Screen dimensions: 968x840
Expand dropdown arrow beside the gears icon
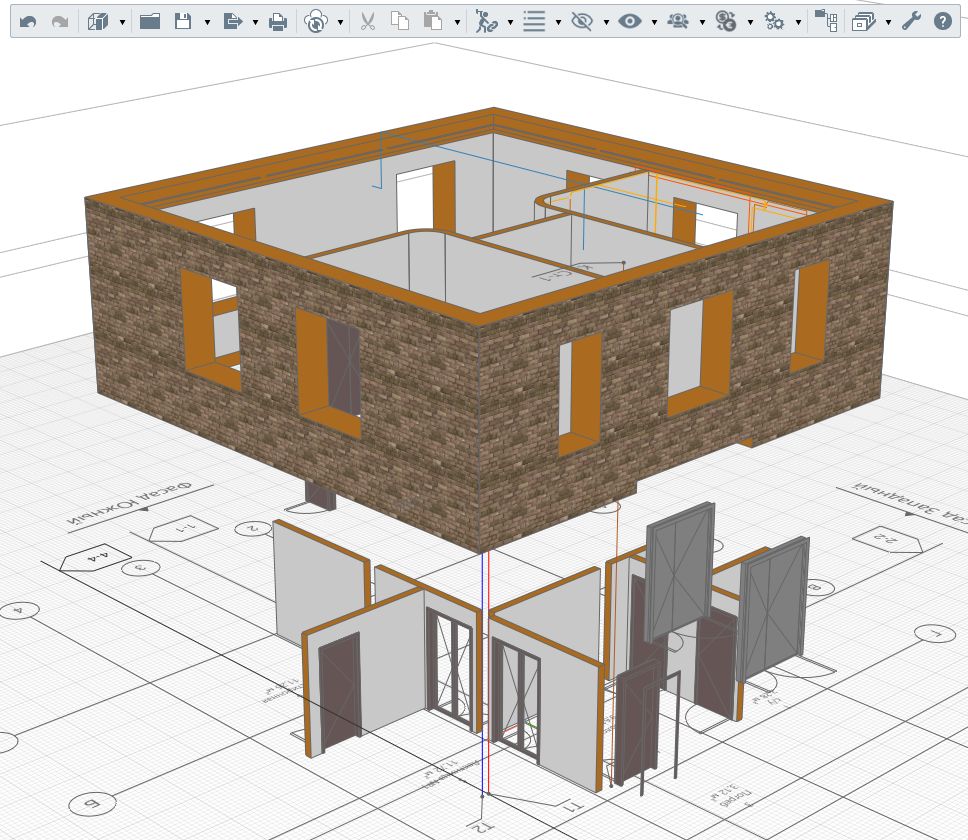pos(798,23)
